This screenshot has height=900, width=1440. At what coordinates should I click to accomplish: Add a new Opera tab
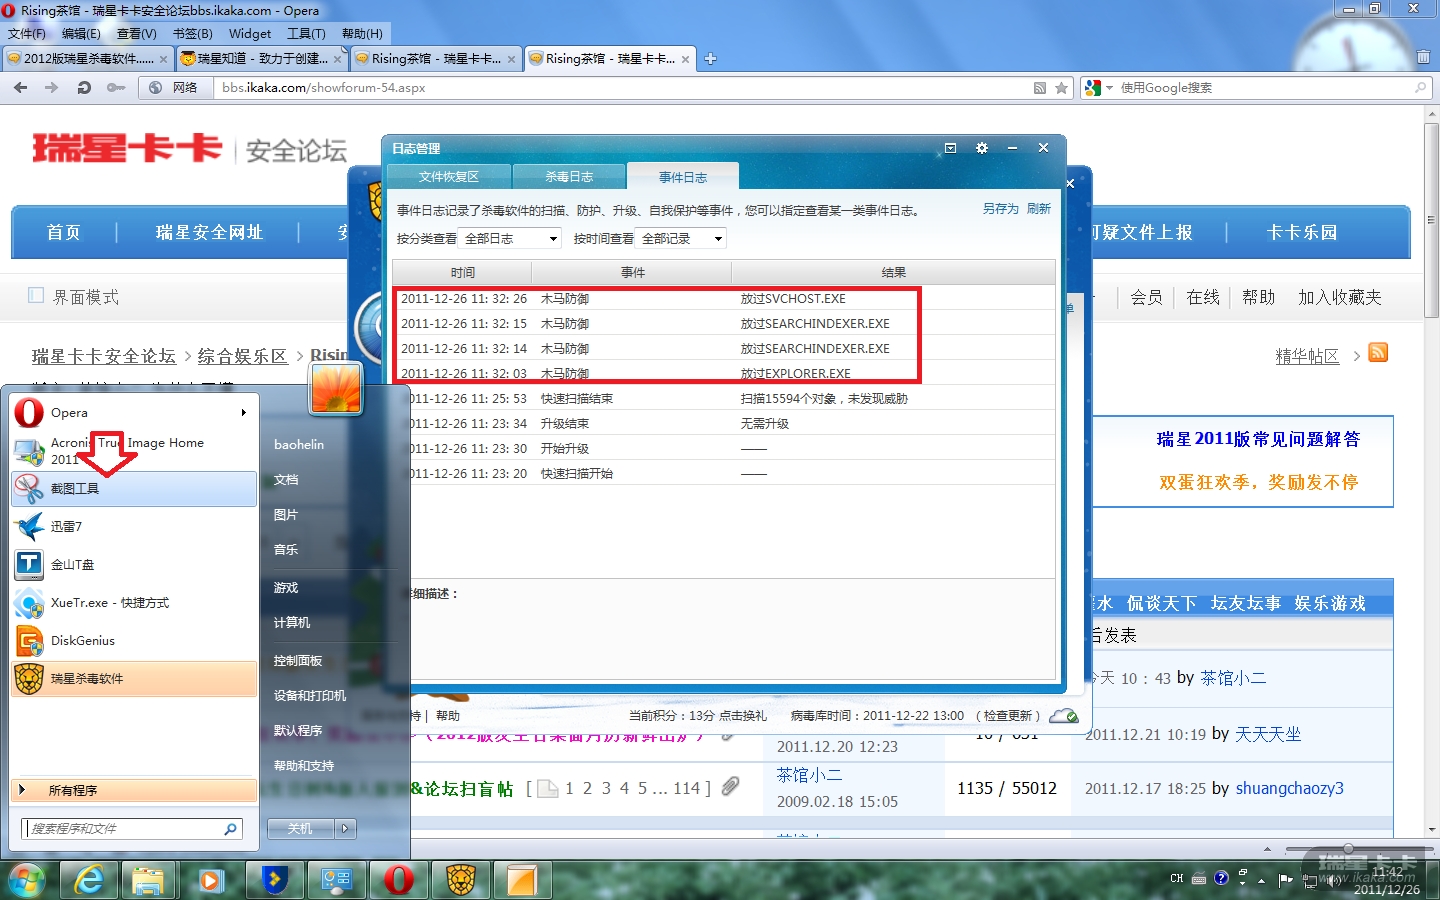coord(710,59)
